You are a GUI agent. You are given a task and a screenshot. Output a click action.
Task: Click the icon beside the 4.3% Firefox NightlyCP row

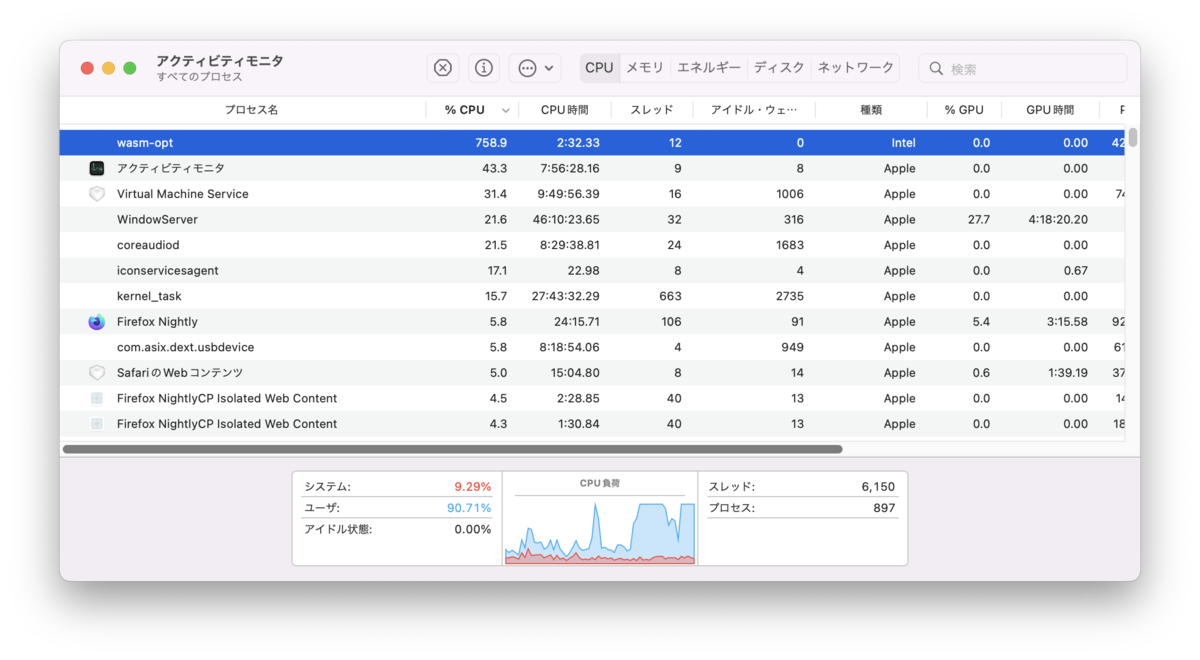point(97,424)
